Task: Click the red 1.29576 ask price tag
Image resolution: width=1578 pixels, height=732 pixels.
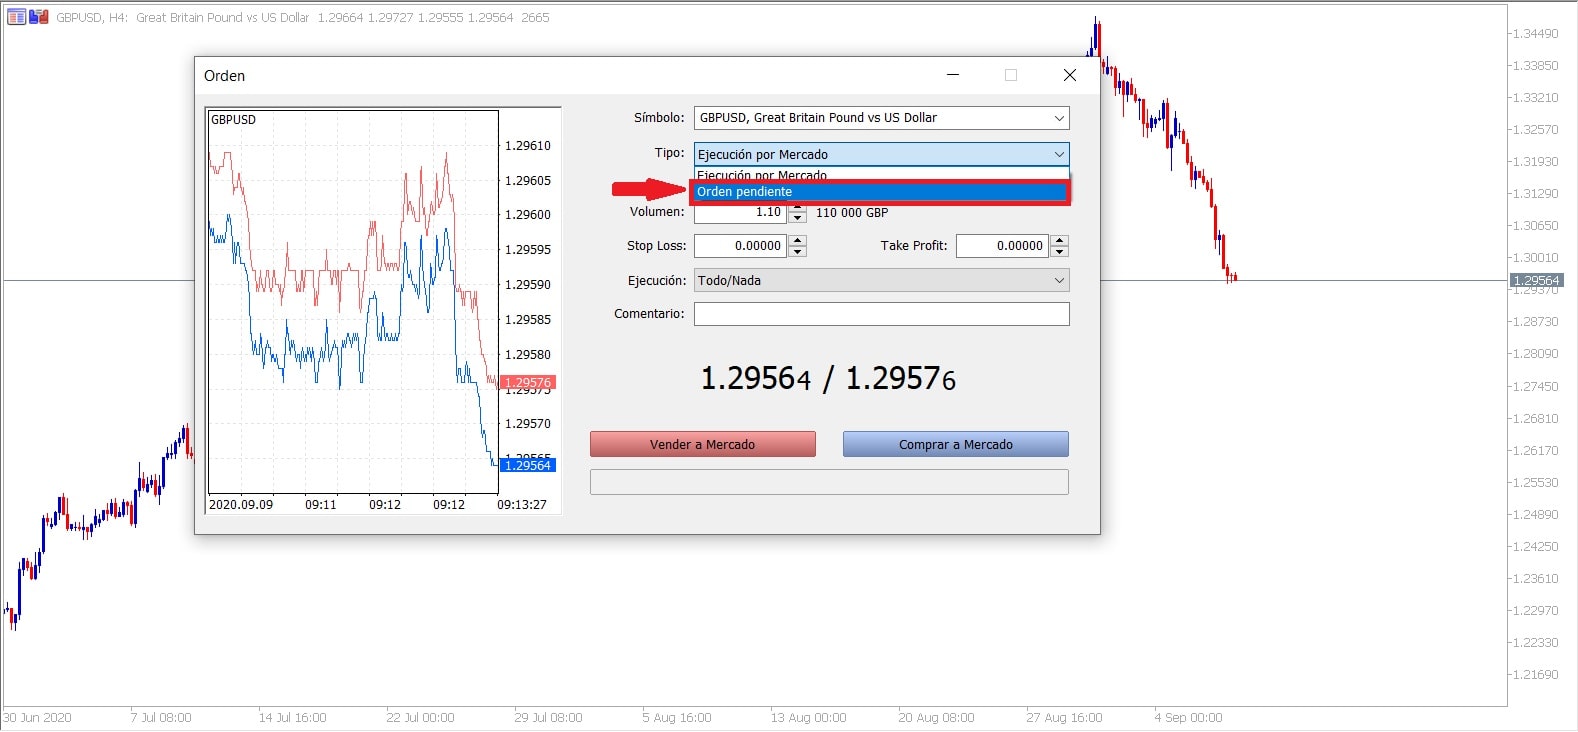Action: click(526, 382)
